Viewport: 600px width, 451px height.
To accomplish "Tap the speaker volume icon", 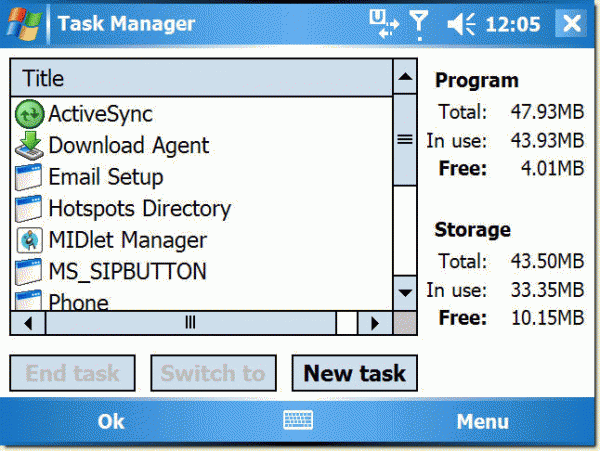I will pyautogui.click(x=461, y=23).
